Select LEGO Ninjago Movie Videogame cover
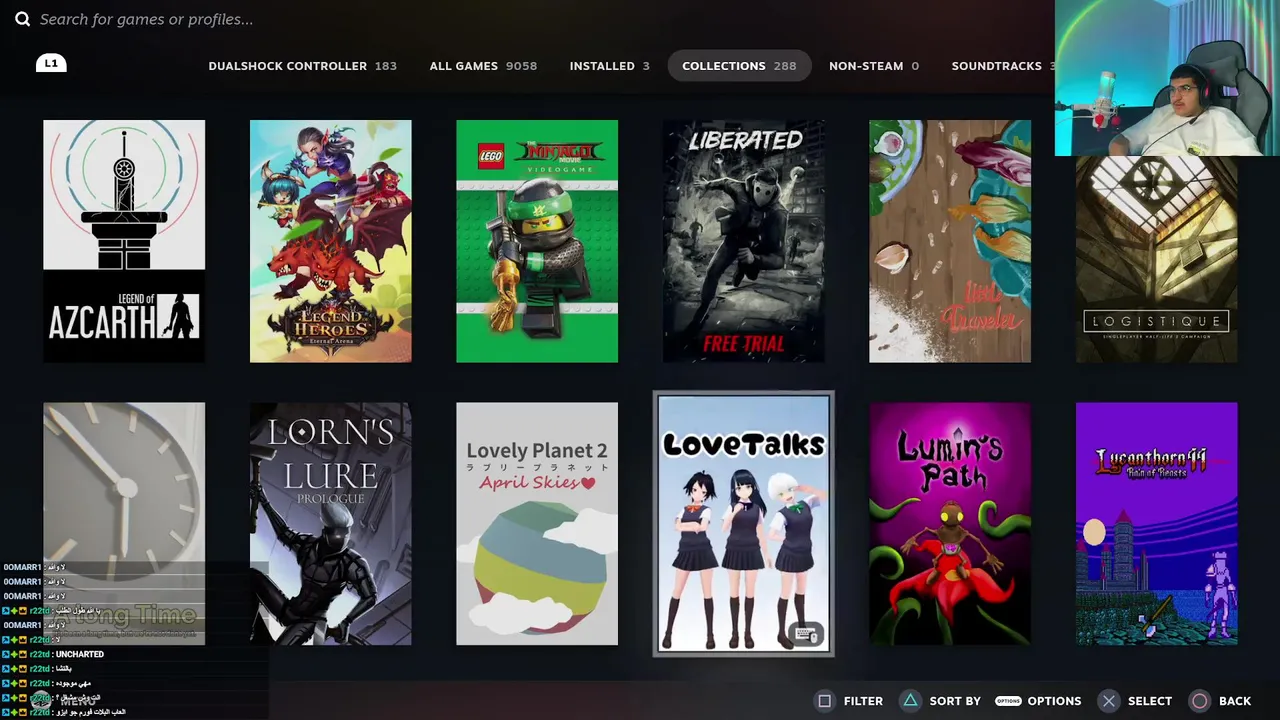The width and height of the screenshot is (1280, 720). [x=537, y=241]
